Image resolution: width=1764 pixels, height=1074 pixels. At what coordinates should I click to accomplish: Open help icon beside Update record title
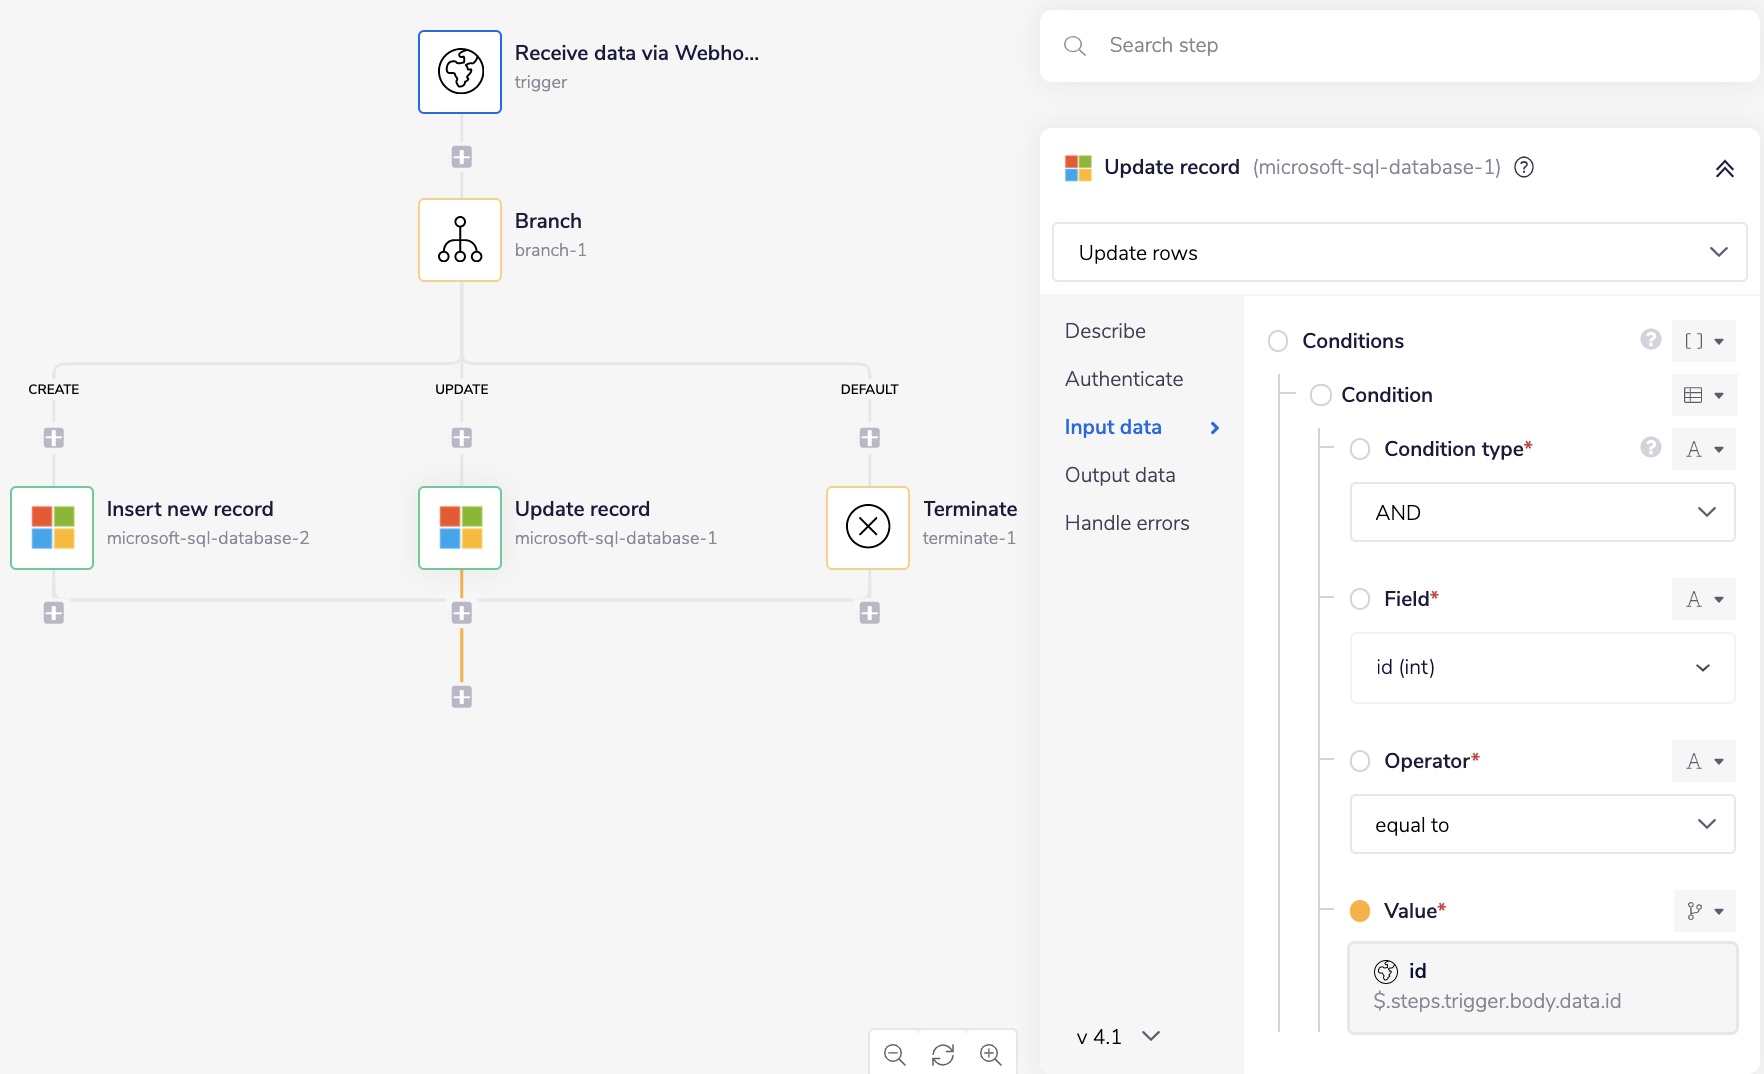click(x=1524, y=168)
